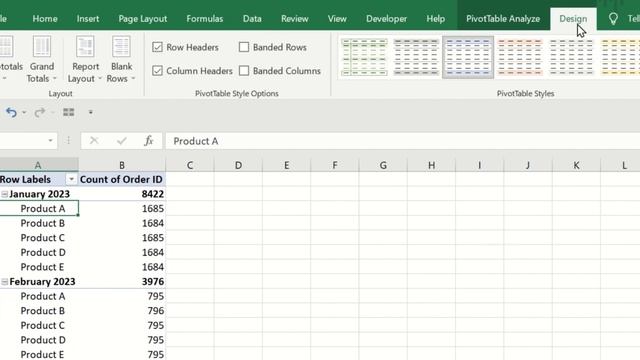The width and height of the screenshot is (640, 360).
Task: Collapse the February 2023 group
Action: [4, 282]
